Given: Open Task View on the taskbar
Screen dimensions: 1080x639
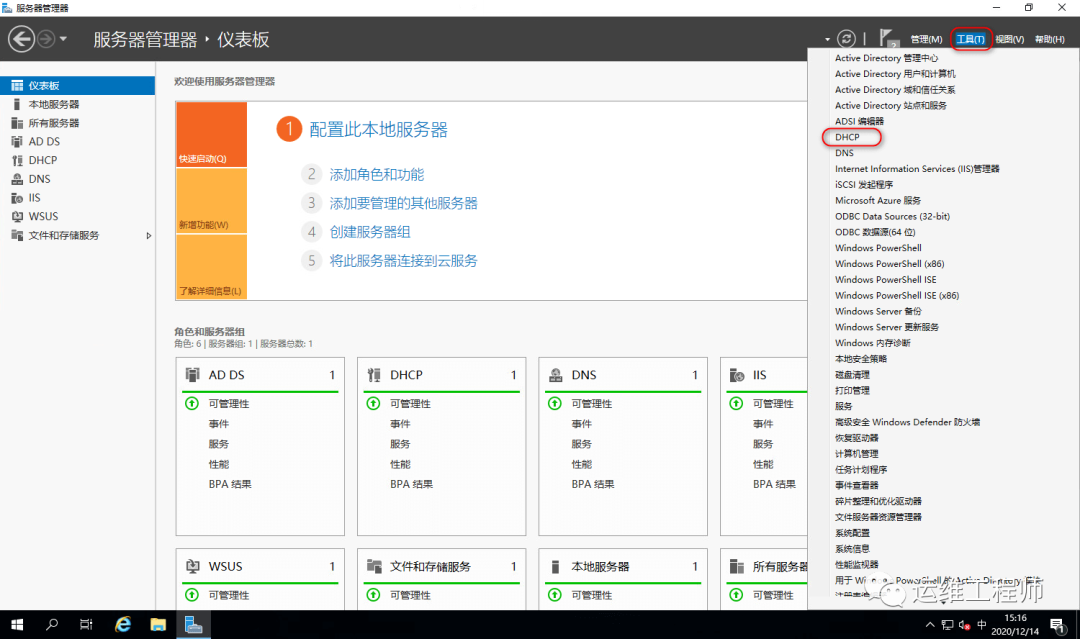Looking at the screenshot, I should tap(86, 625).
